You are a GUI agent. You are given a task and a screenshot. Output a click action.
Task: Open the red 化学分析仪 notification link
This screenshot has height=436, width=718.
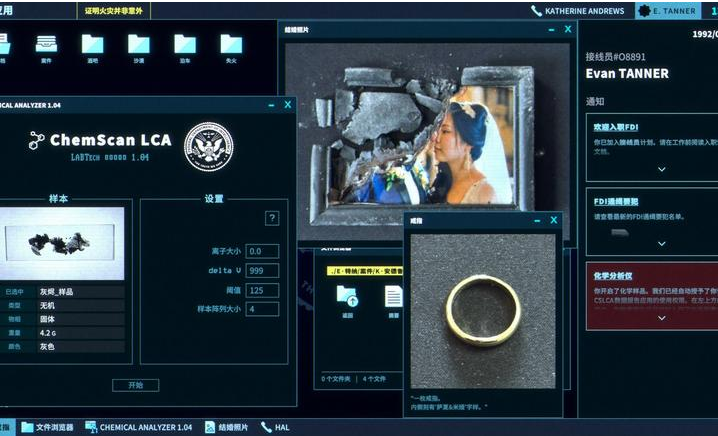pos(613,276)
